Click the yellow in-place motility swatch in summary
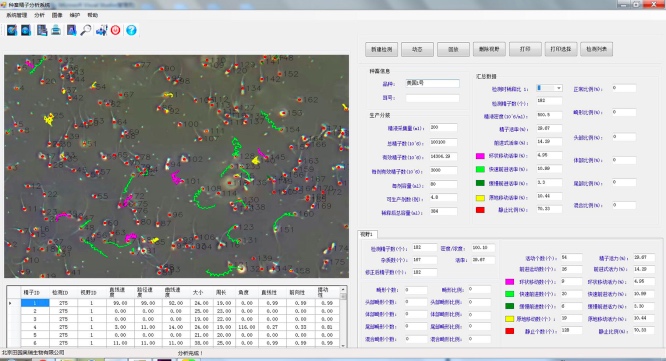The height and width of the screenshot is (361, 666). pyautogui.click(x=480, y=198)
